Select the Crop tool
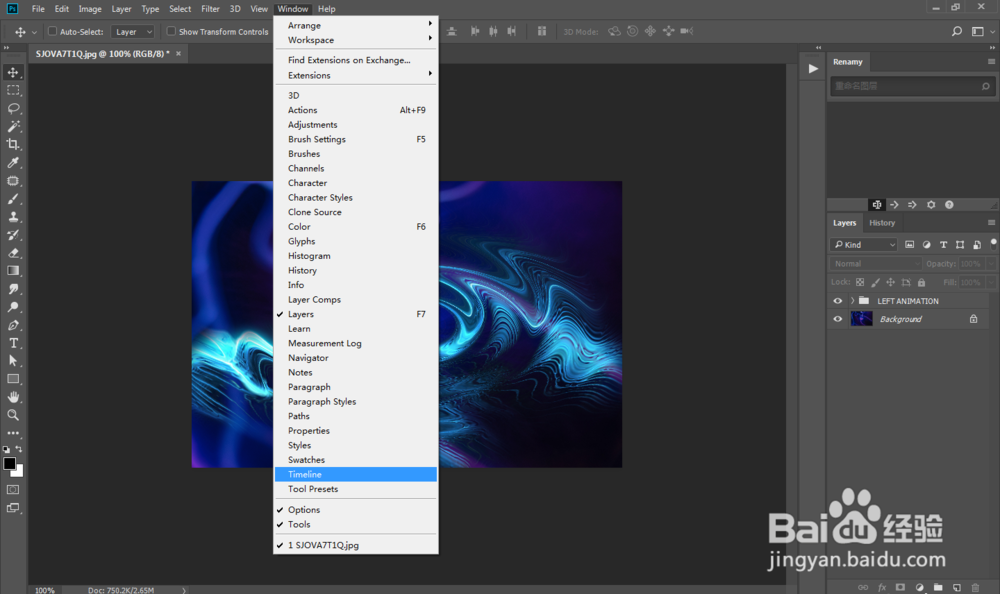Screen dimensions: 1000x594 pos(13,144)
